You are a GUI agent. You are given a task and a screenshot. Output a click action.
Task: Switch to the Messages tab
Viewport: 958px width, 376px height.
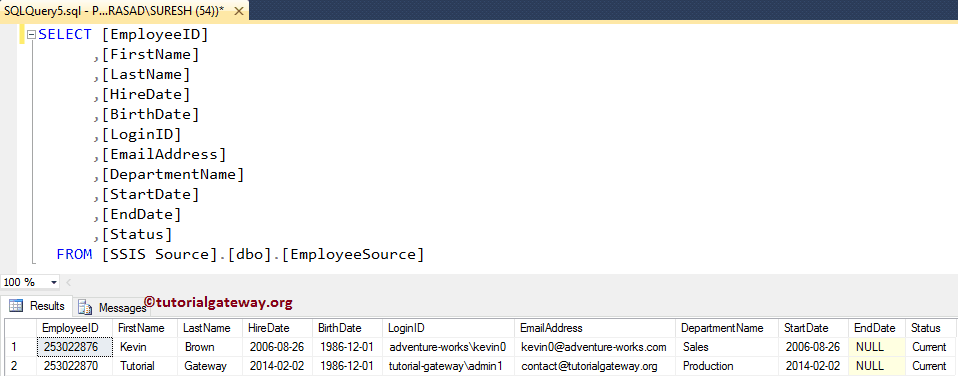pos(111,308)
